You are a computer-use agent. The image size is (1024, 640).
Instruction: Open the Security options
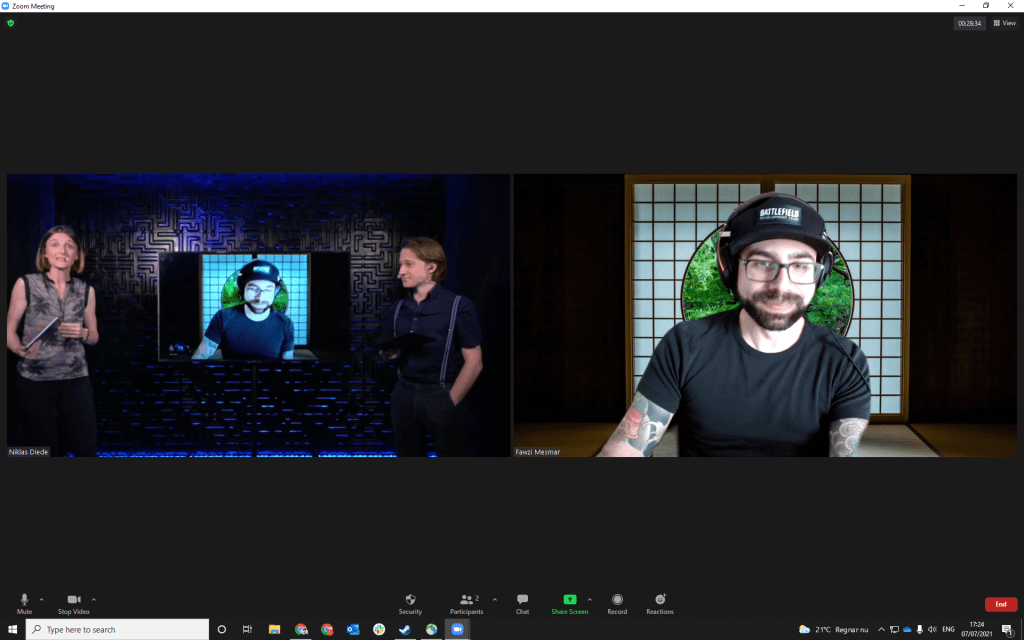pos(410,601)
